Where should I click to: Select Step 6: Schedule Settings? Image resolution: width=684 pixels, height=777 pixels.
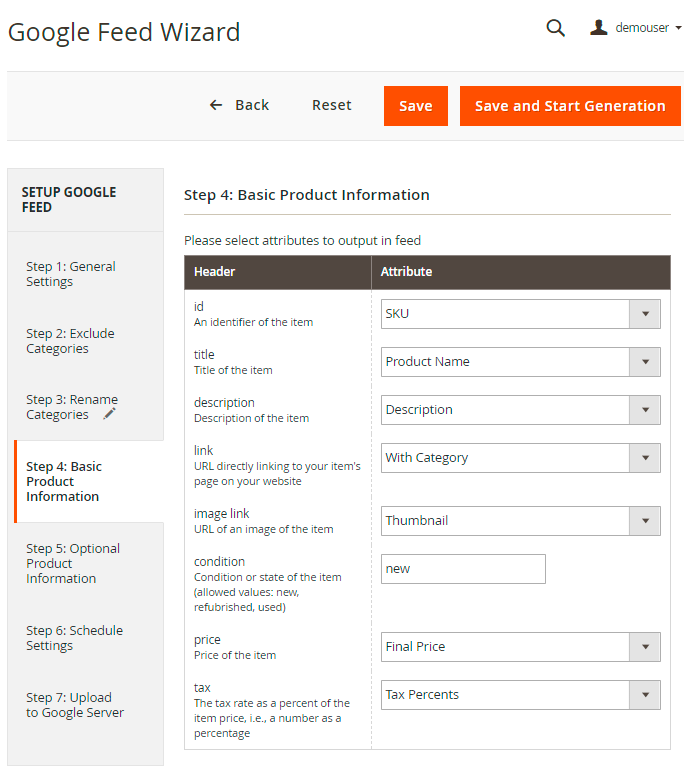click(x=74, y=638)
